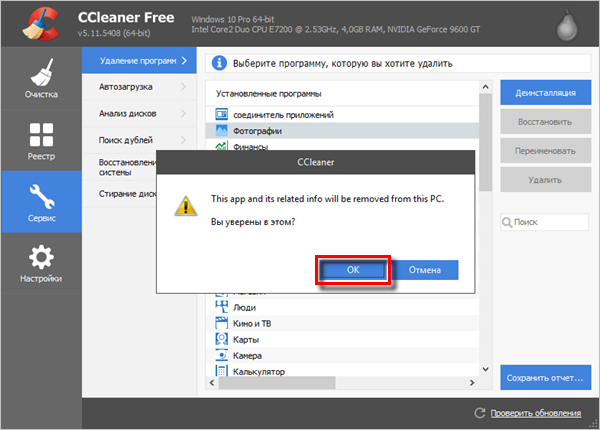Image resolution: width=600 pixels, height=430 pixels.
Task: Click the Переименовать button
Action: tap(546, 151)
